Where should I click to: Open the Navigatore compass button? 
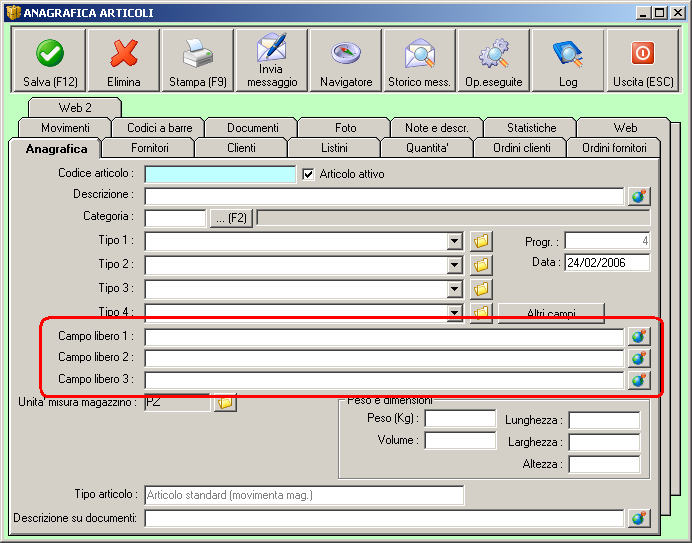tap(346, 60)
